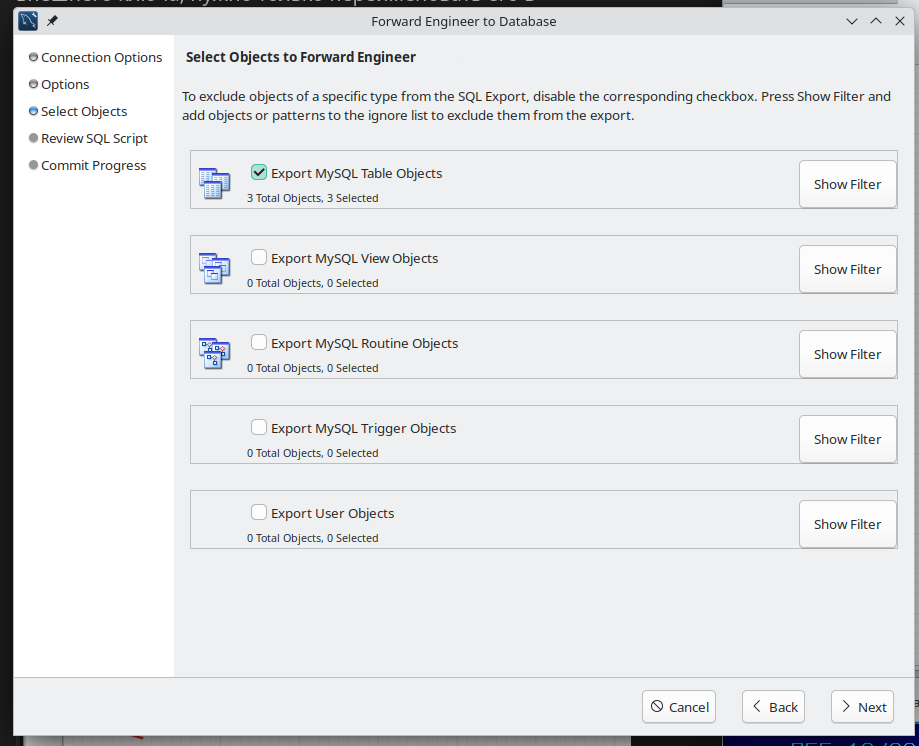Show Filter for MySQL Table Objects
This screenshot has height=746, width=919.
tap(847, 184)
